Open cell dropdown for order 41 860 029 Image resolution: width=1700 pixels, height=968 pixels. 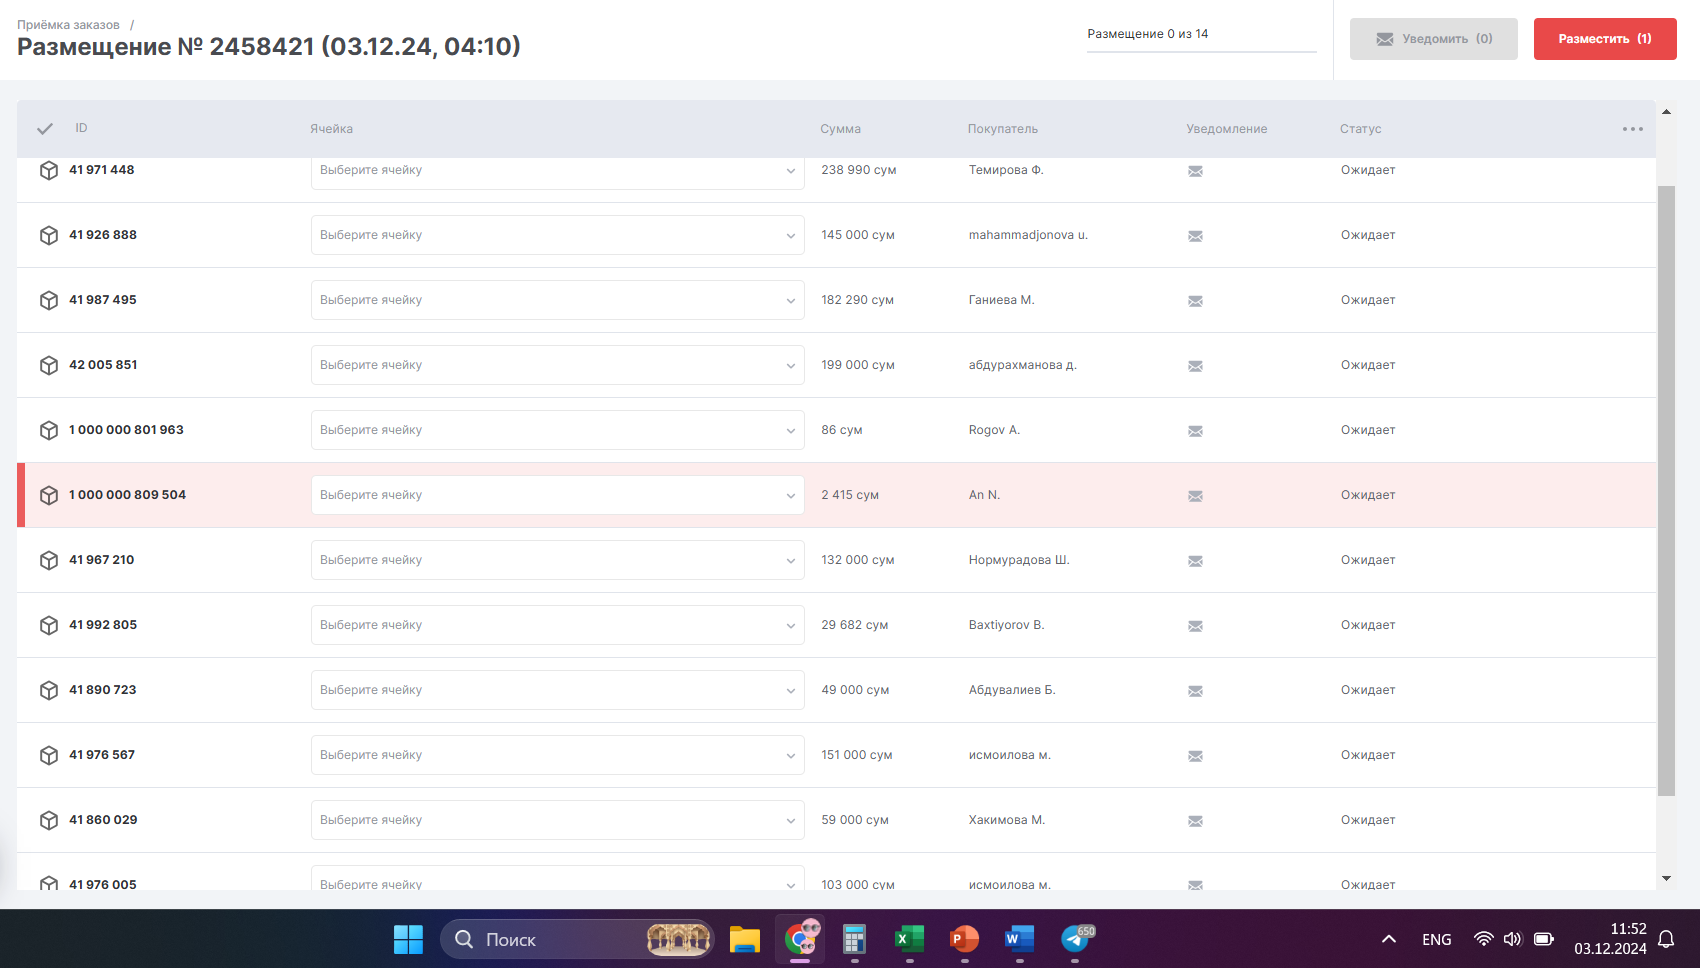(x=558, y=820)
